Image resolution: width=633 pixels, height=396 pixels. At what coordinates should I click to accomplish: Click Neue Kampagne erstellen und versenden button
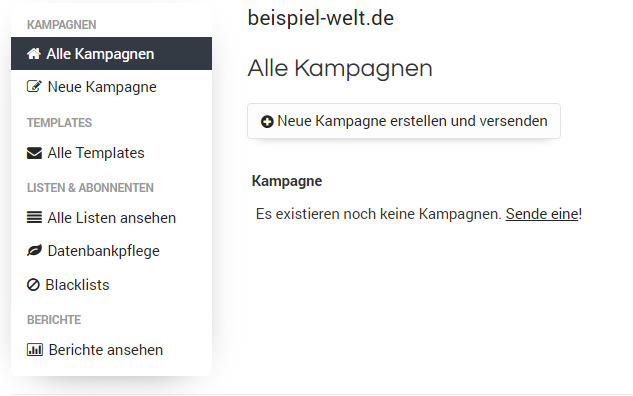coord(404,121)
